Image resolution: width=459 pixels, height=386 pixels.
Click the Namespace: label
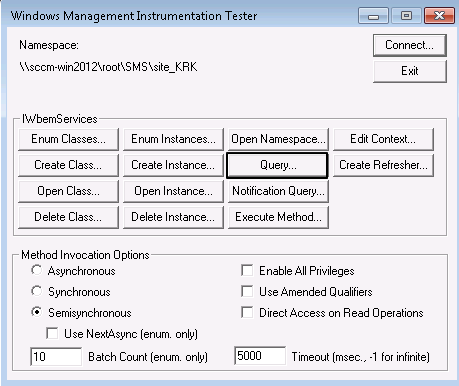point(49,45)
